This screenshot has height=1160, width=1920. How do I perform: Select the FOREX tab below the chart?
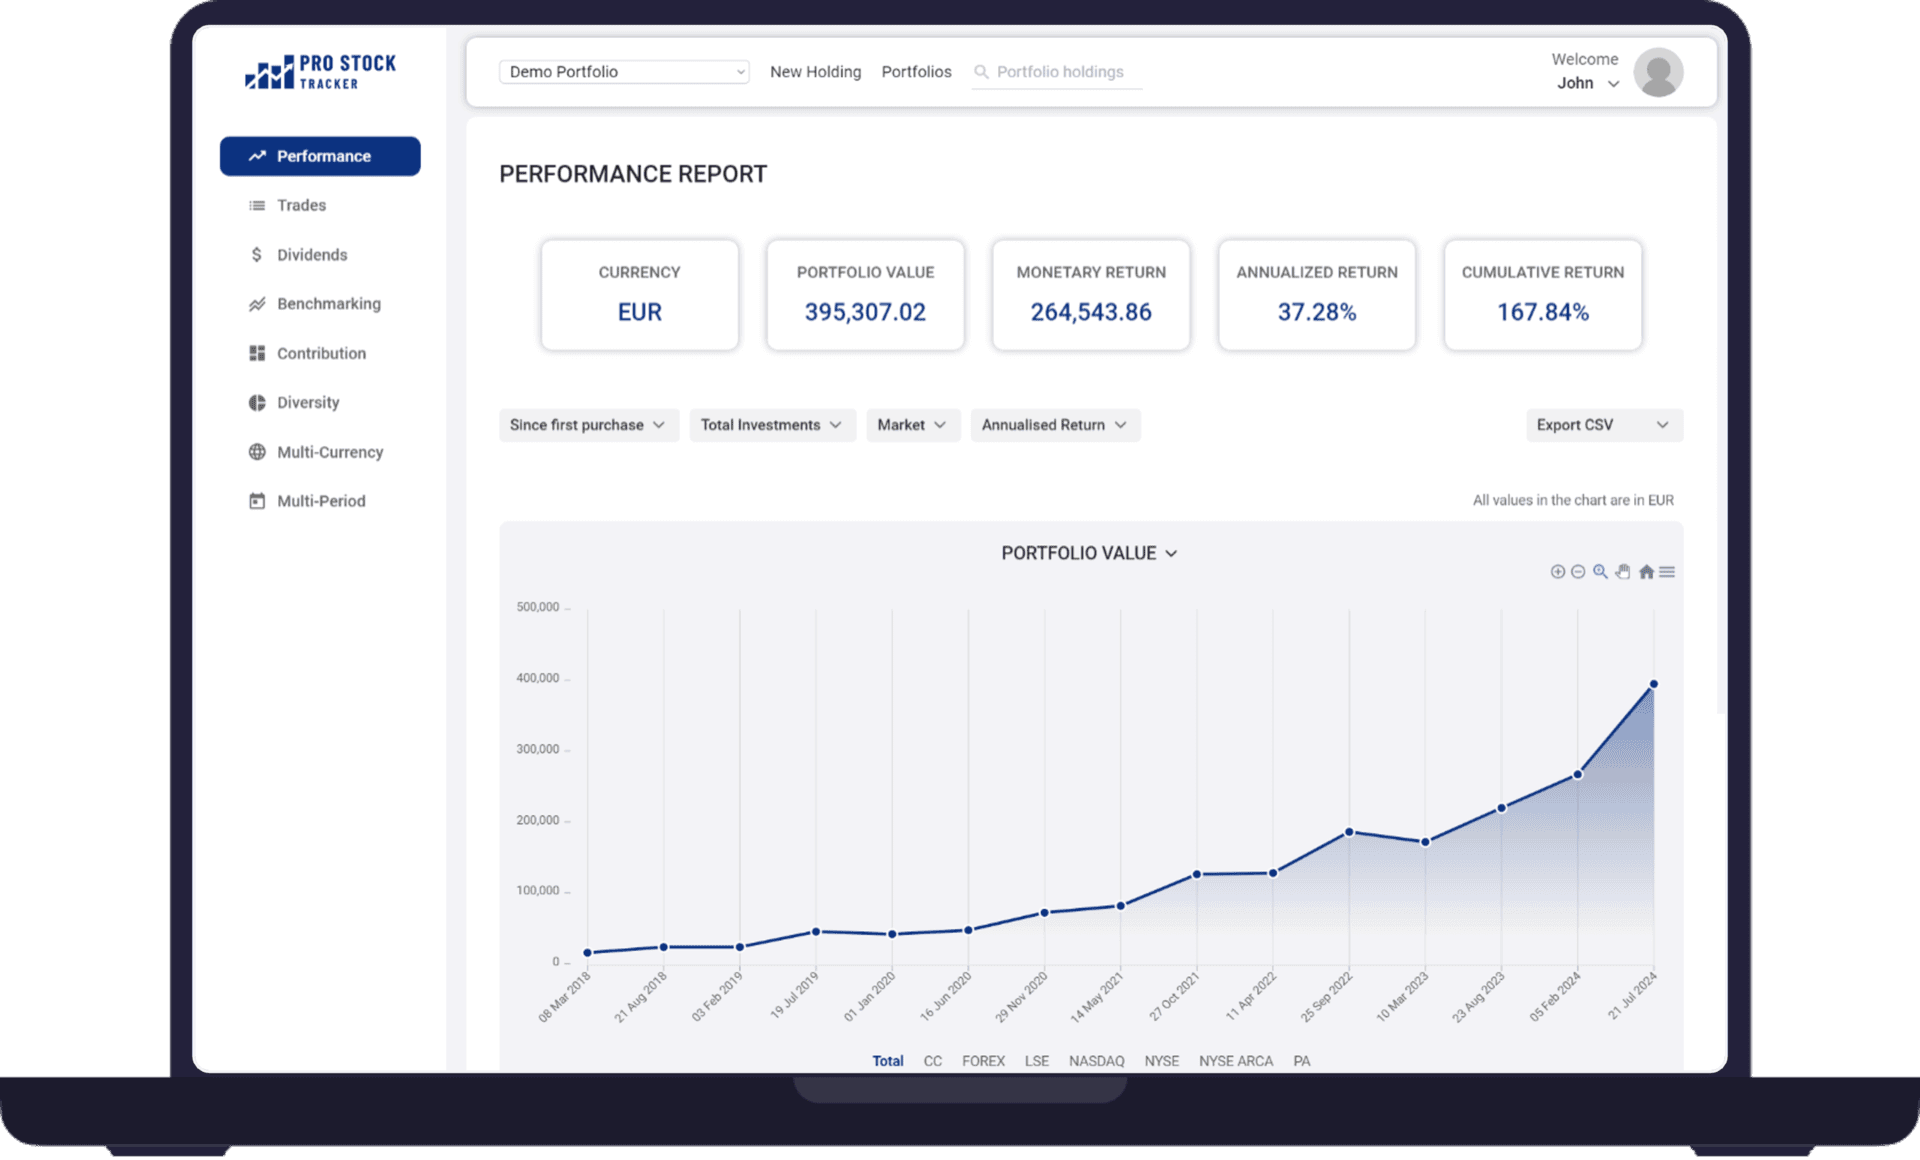click(984, 1061)
